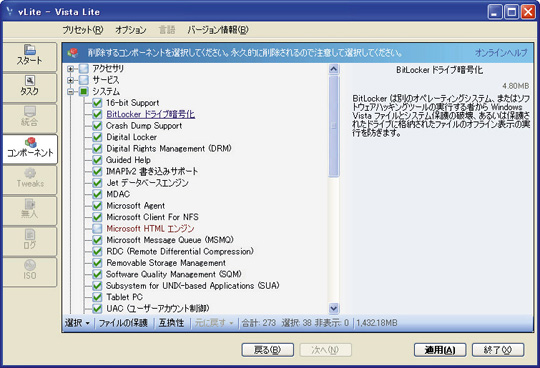Check the サービス group checkbox
540x368 pixels.
84,80
